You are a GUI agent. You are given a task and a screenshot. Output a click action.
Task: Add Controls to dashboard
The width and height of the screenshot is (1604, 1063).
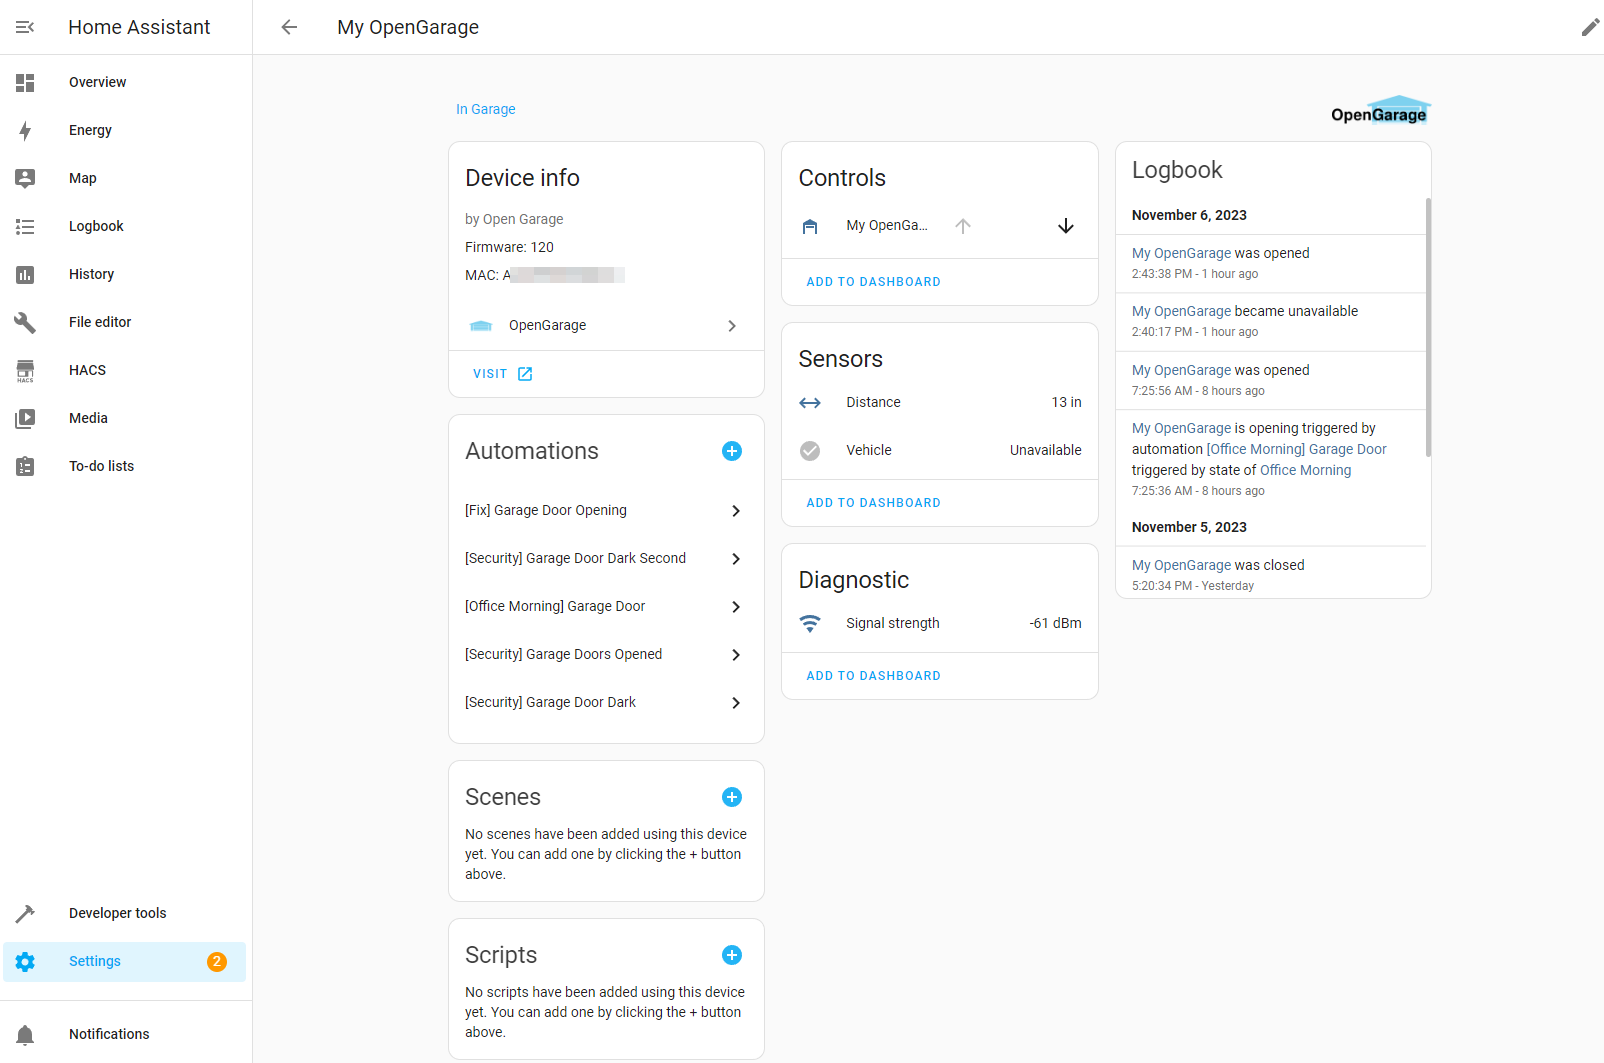click(873, 282)
